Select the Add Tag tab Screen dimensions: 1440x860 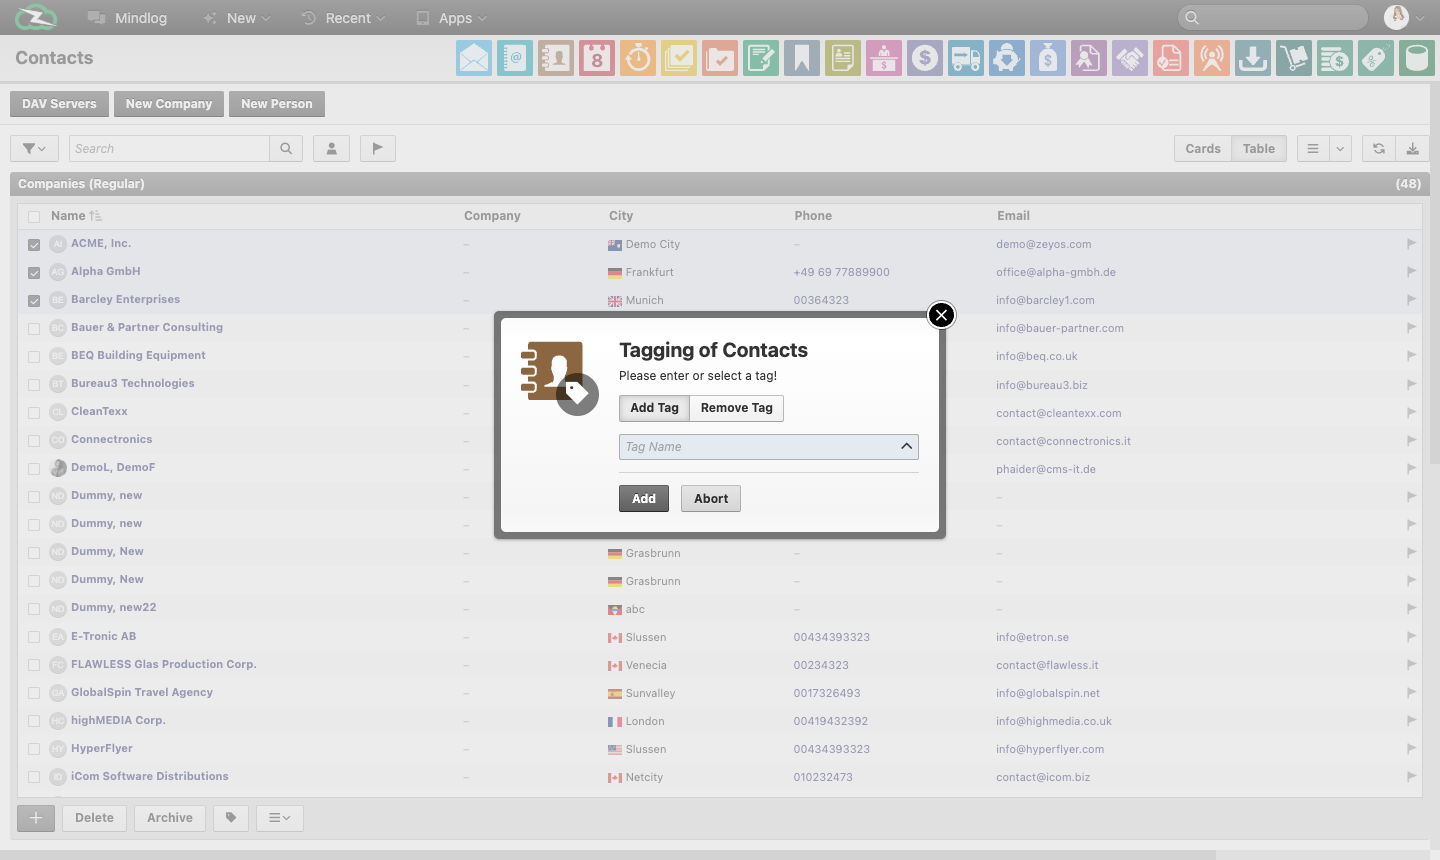654,408
